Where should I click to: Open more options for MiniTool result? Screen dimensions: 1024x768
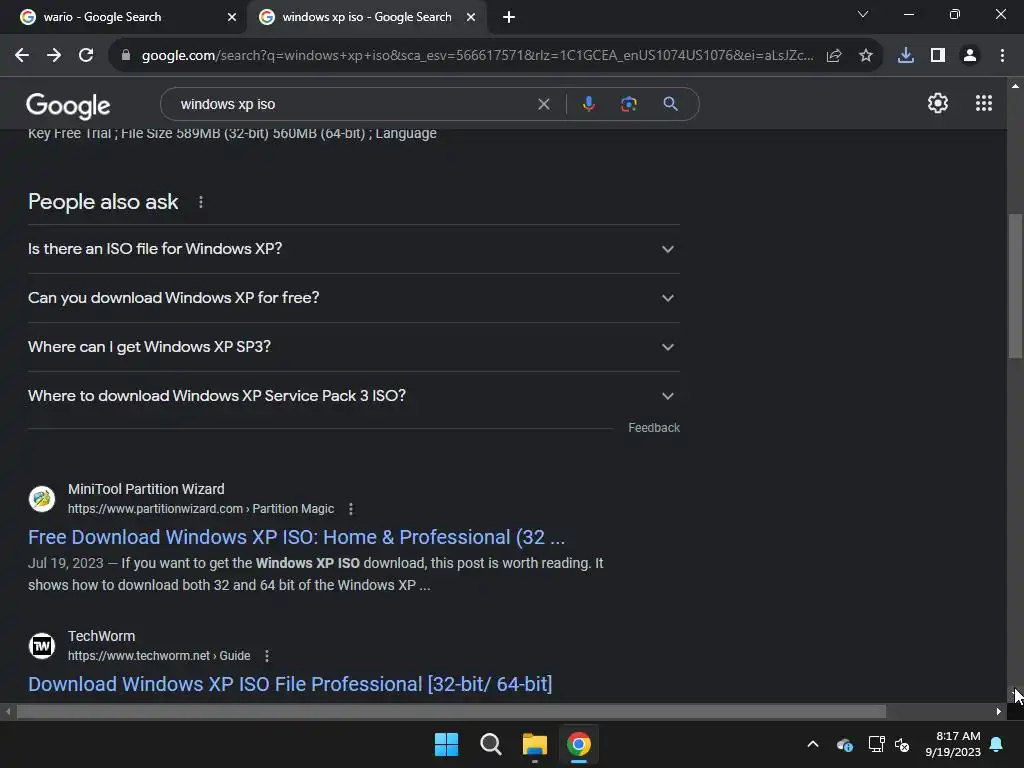point(351,509)
